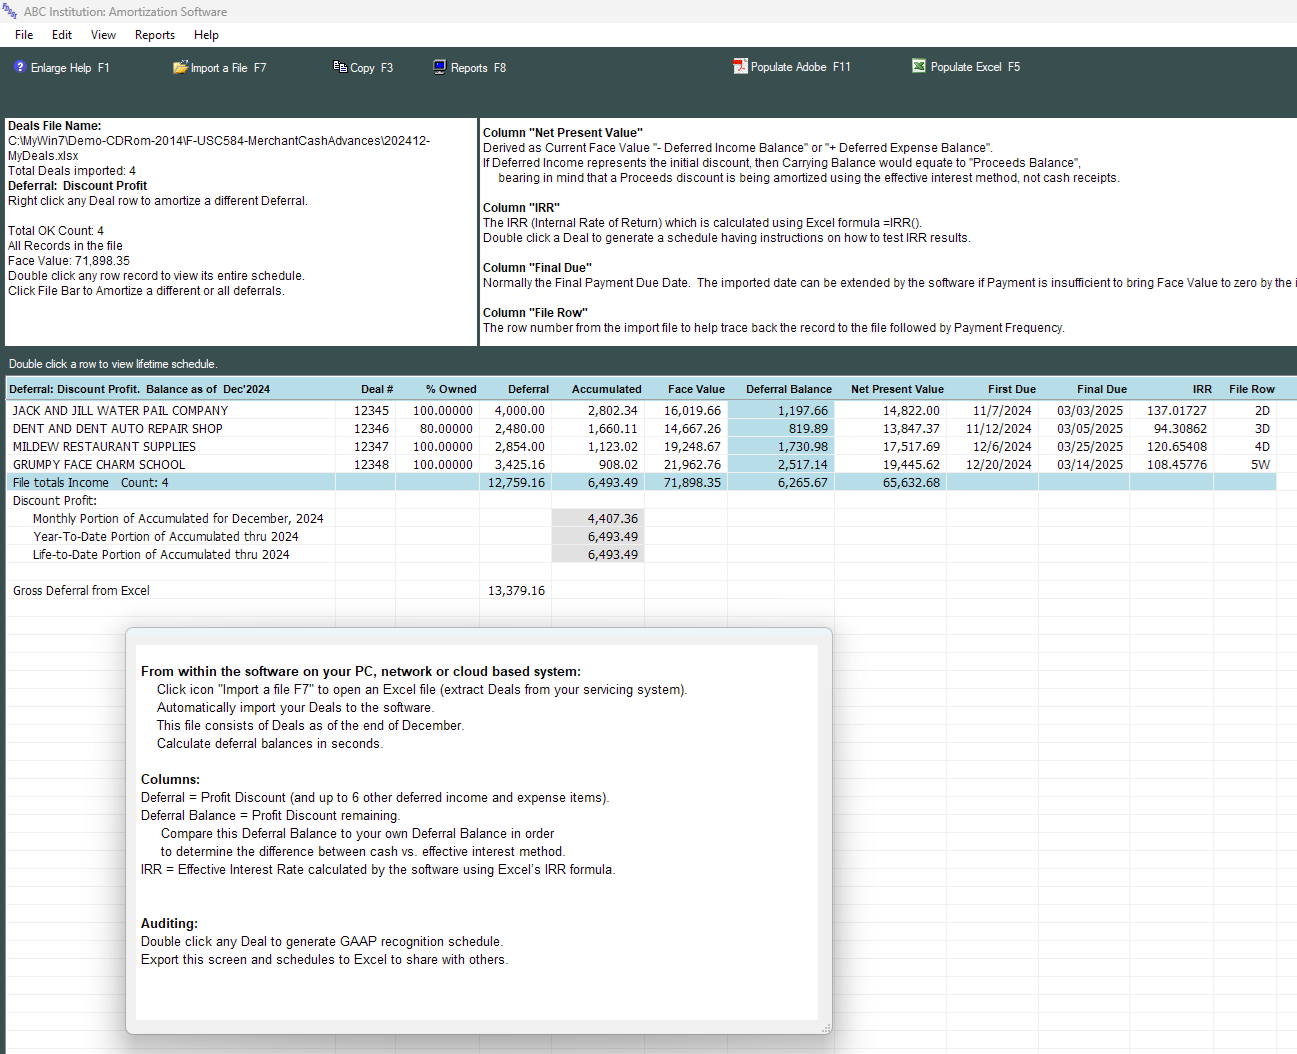Click Gross Deferral value 13,379.16
This screenshot has height=1054, width=1297.
(x=516, y=590)
